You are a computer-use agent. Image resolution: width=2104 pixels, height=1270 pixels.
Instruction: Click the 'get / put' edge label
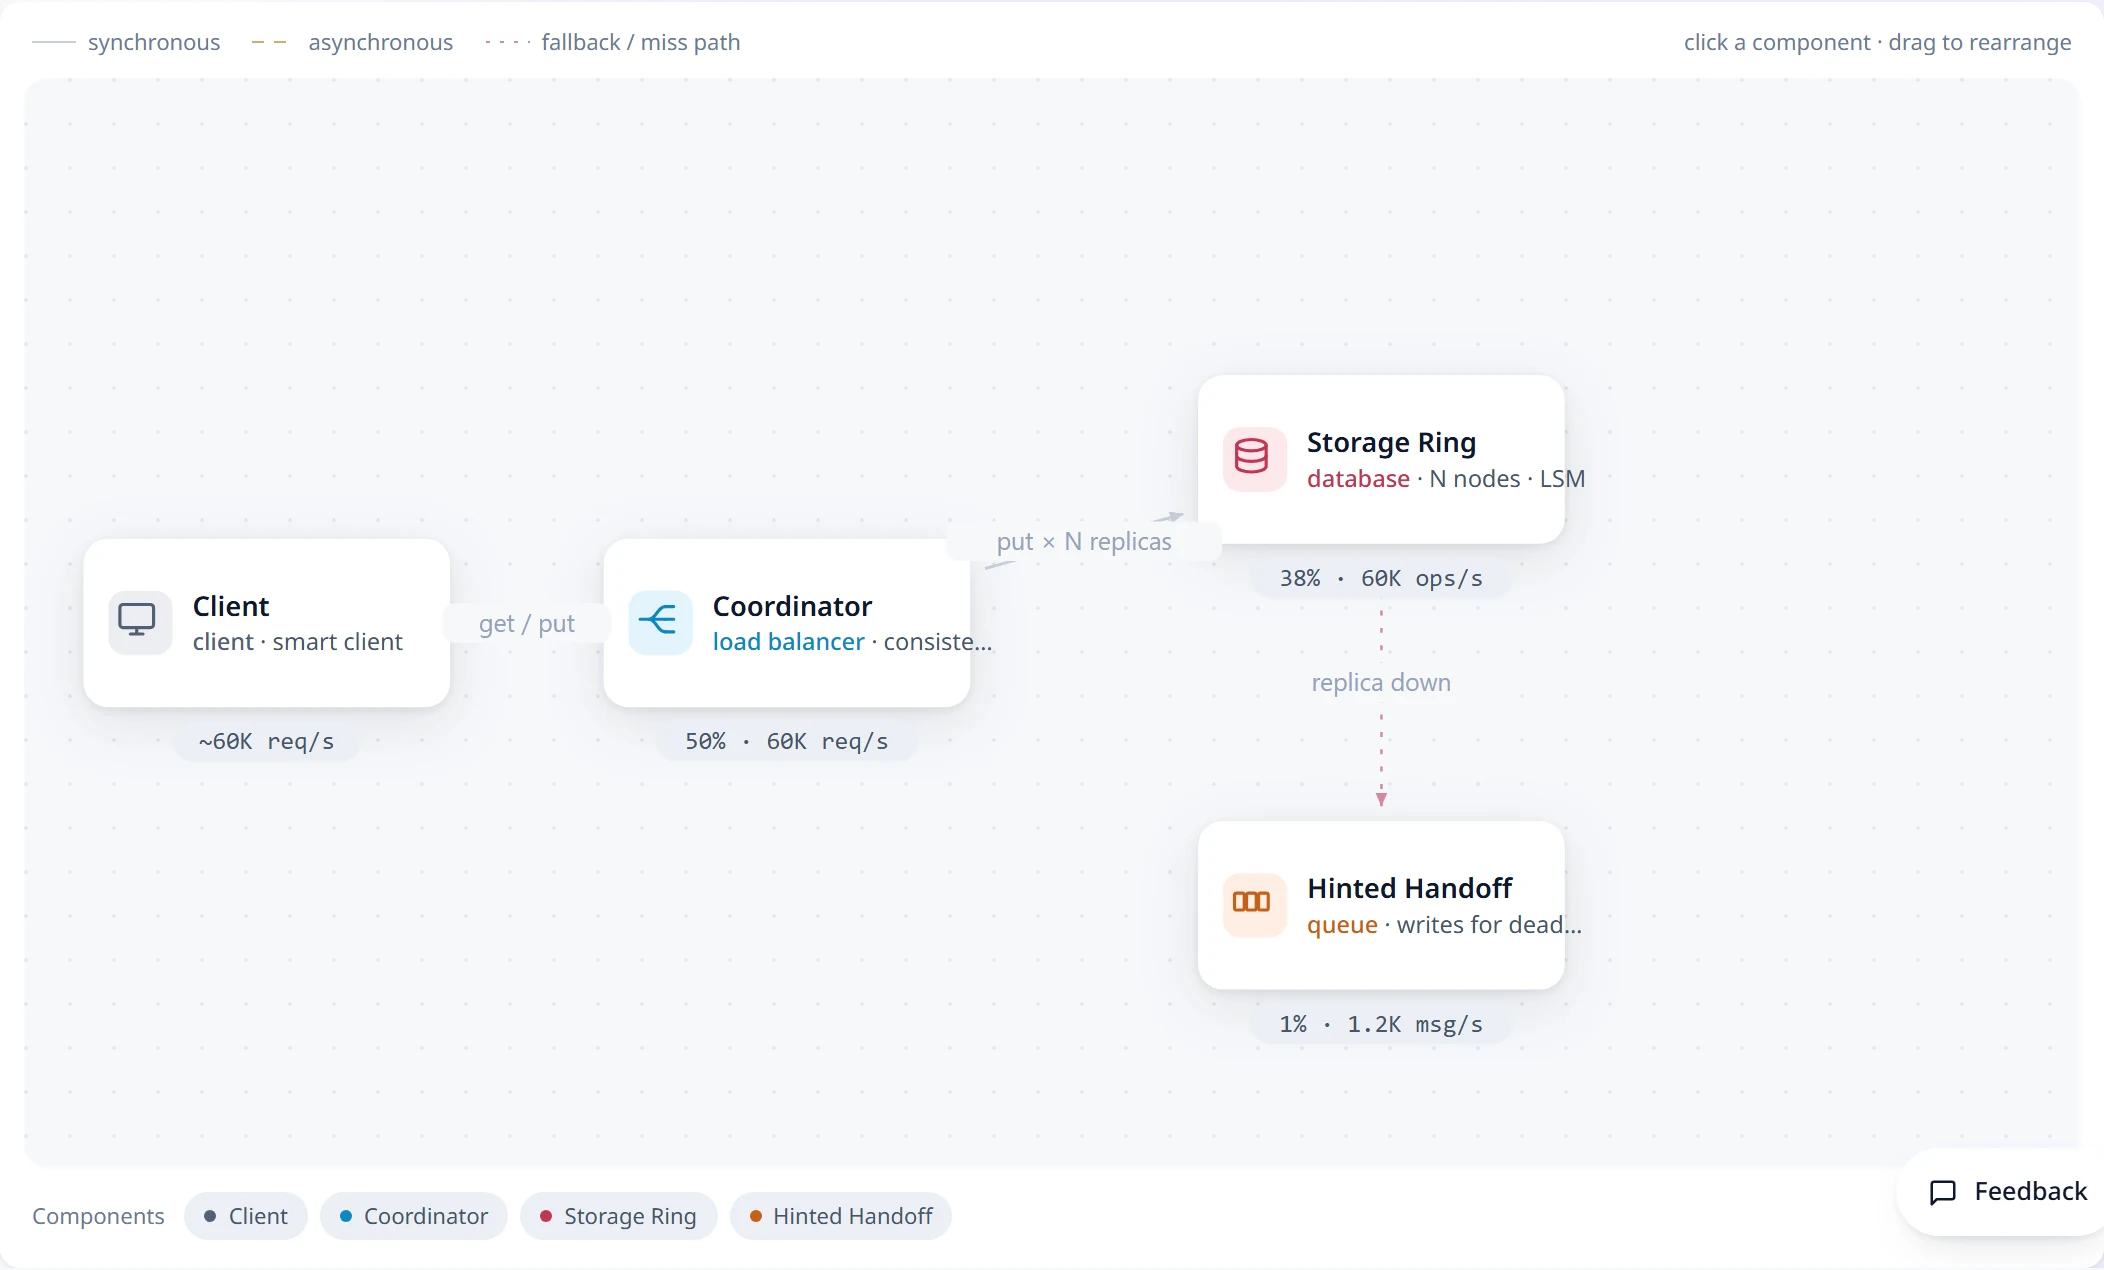[527, 624]
